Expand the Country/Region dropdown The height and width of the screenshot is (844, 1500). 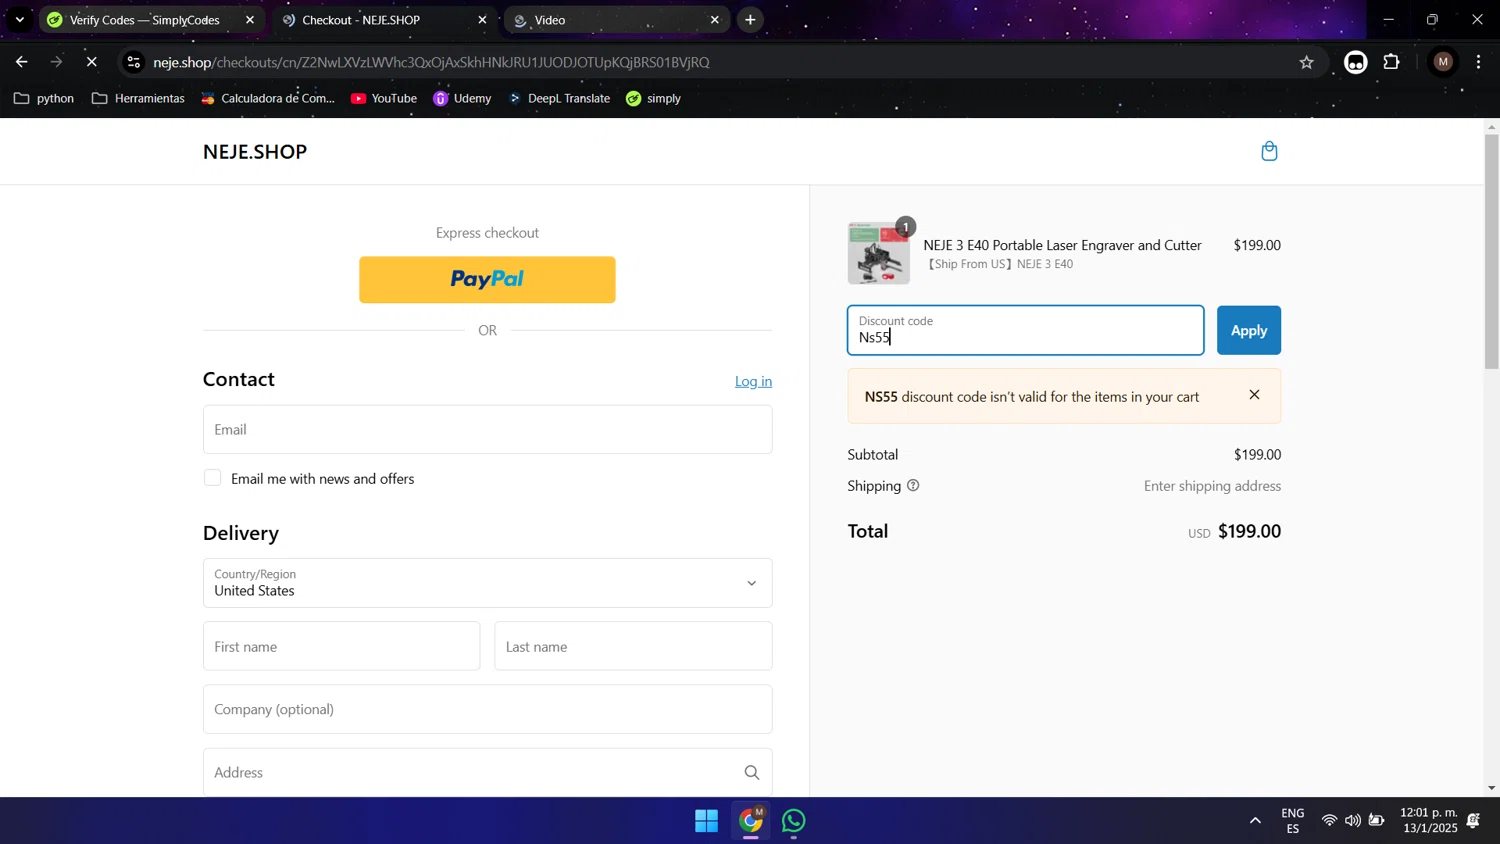pos(487,583)
